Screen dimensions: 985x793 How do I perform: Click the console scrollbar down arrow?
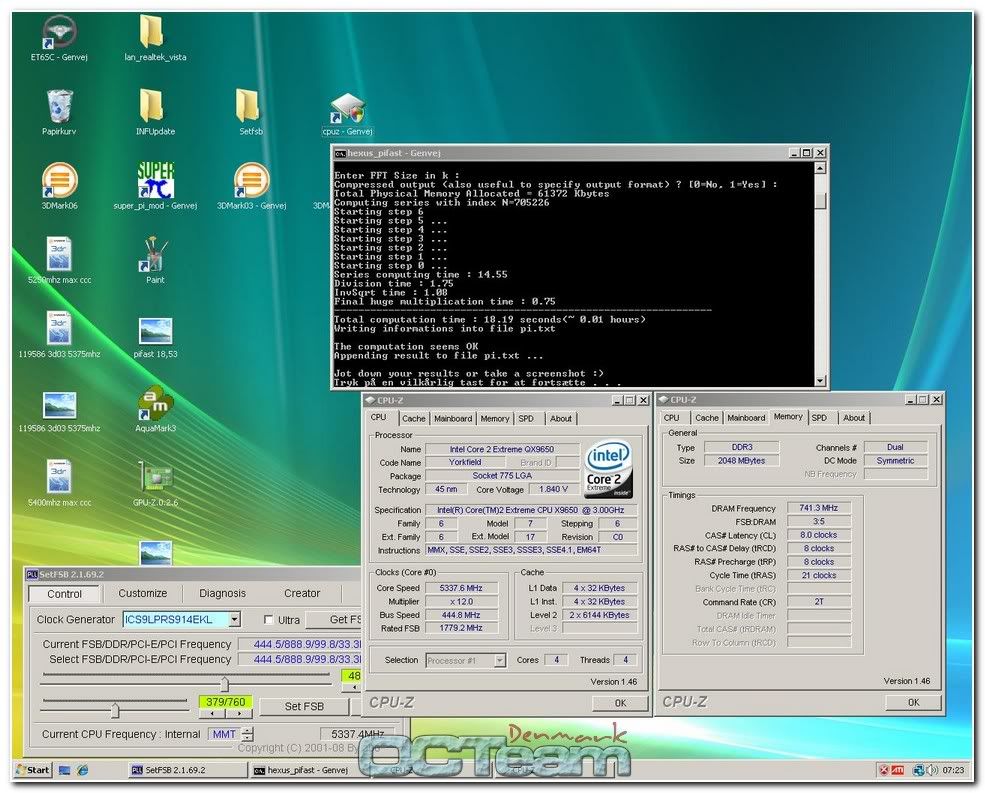(820, 381)
